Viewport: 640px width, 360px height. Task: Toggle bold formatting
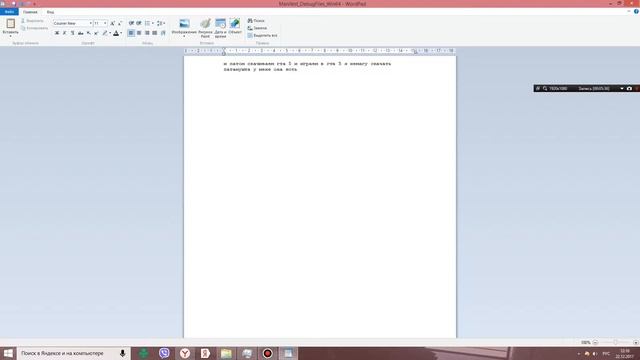click(x=57, y=33)
